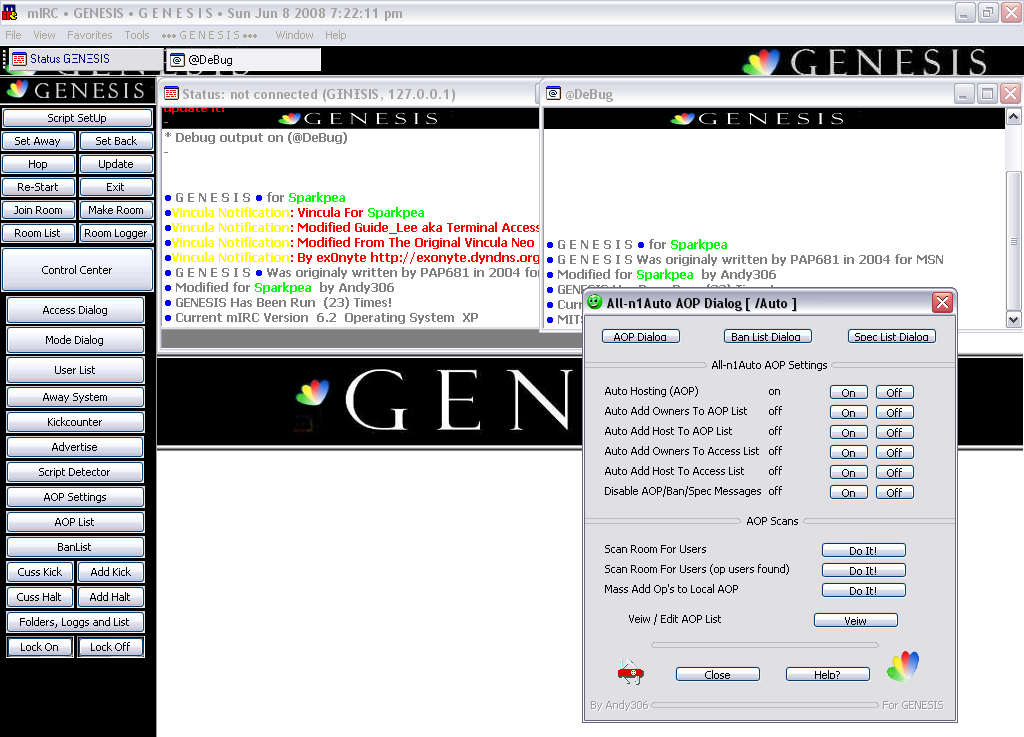Viewport: 1024px width, 737px height.
Task: Open the Window menu
Action: 294,35
